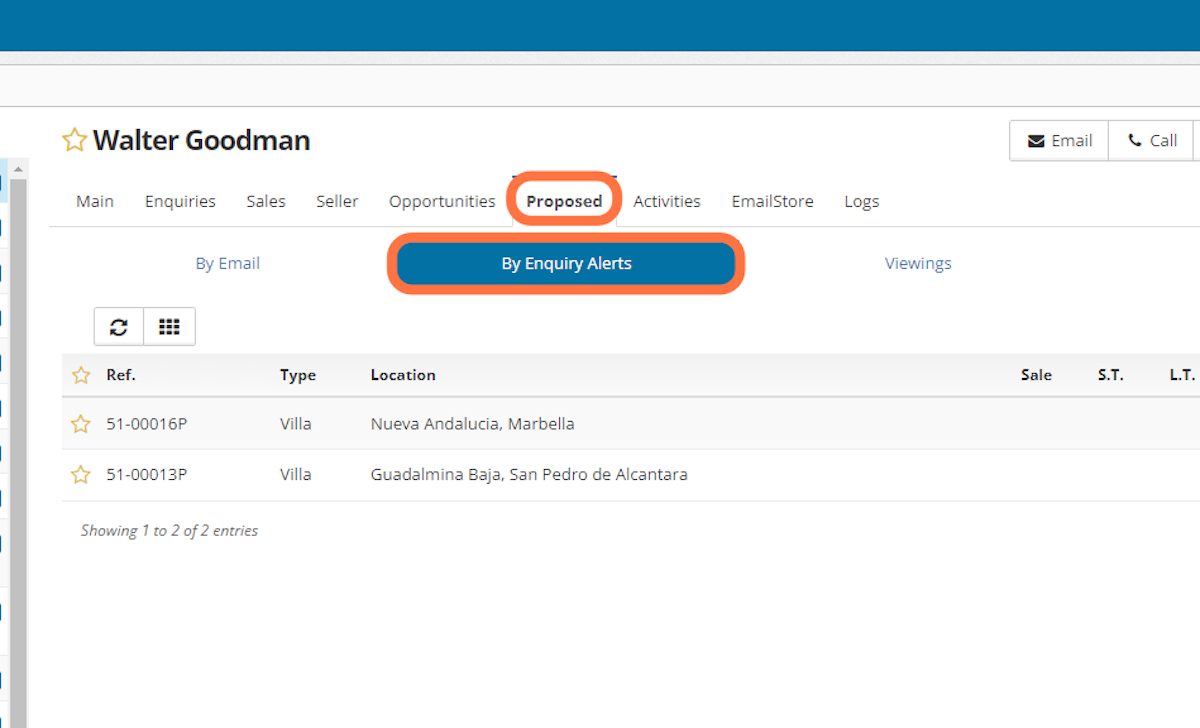Open the By Email view
The image size is (1200, 728).
pyautogui.click(x=227, y=263)
